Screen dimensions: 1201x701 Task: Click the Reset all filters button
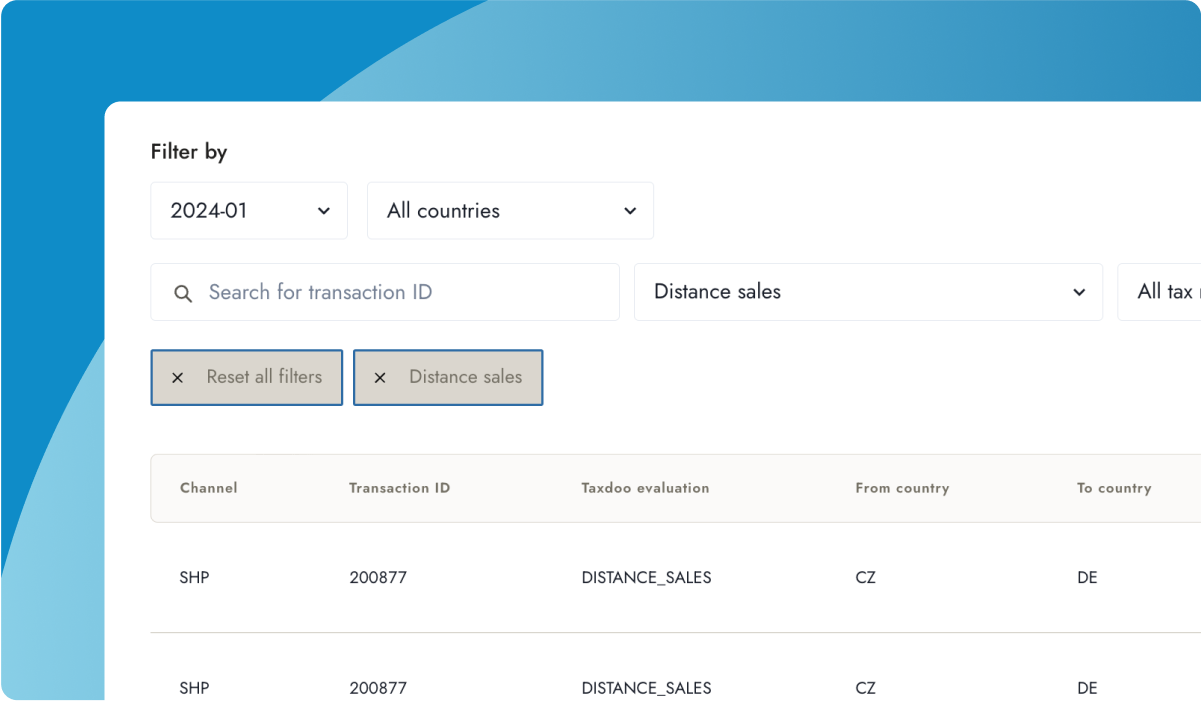pos(247,377)
